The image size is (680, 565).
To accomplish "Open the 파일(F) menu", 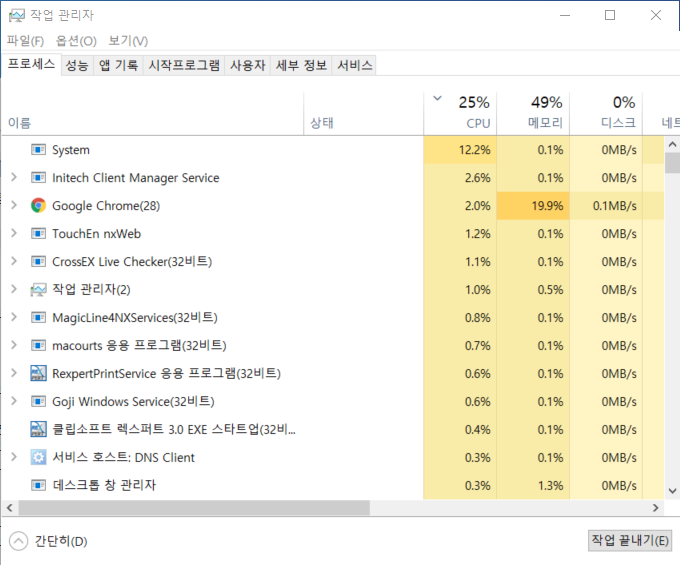I will click(x=26, y=41).
